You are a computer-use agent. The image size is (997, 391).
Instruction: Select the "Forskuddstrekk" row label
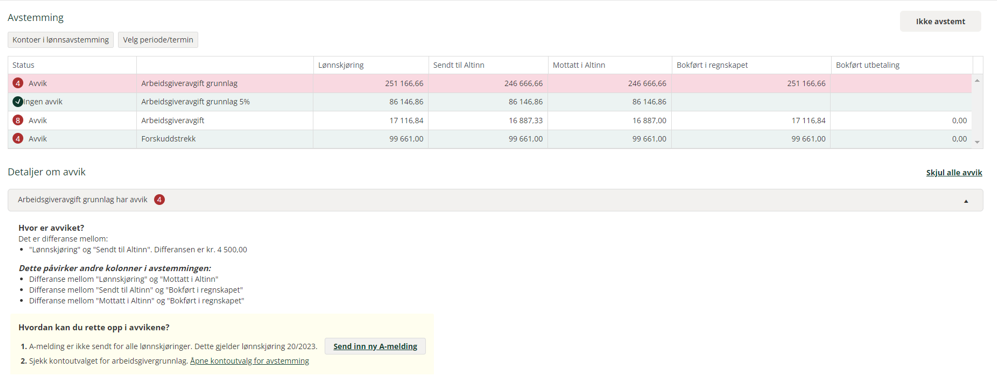[168, 139]
